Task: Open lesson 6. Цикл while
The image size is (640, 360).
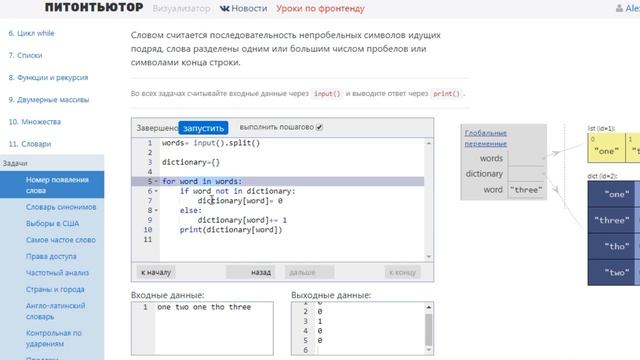Action: (31, 33)
